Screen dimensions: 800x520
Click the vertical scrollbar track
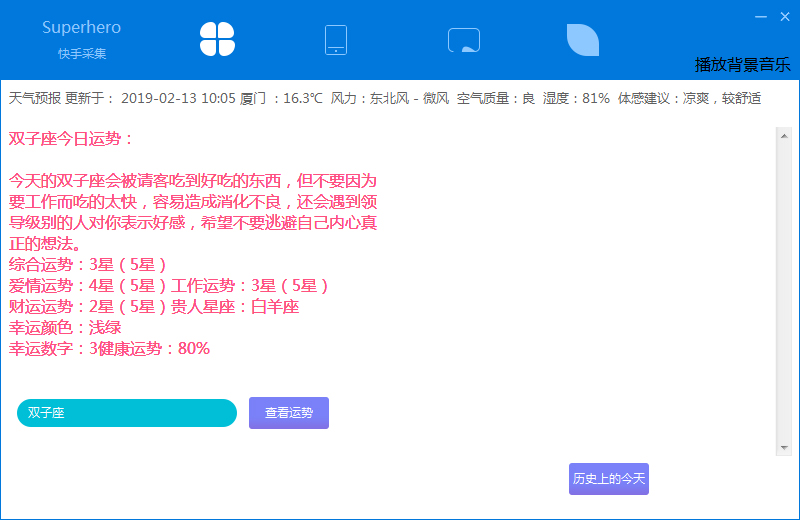tap(784, 290)
